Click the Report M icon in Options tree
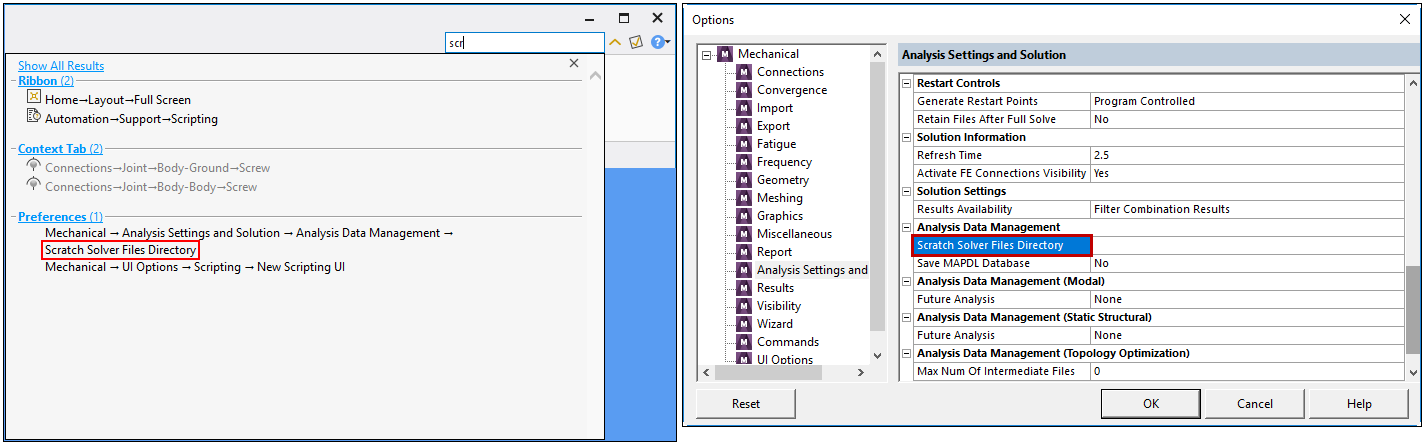 [x=744, y=252]
